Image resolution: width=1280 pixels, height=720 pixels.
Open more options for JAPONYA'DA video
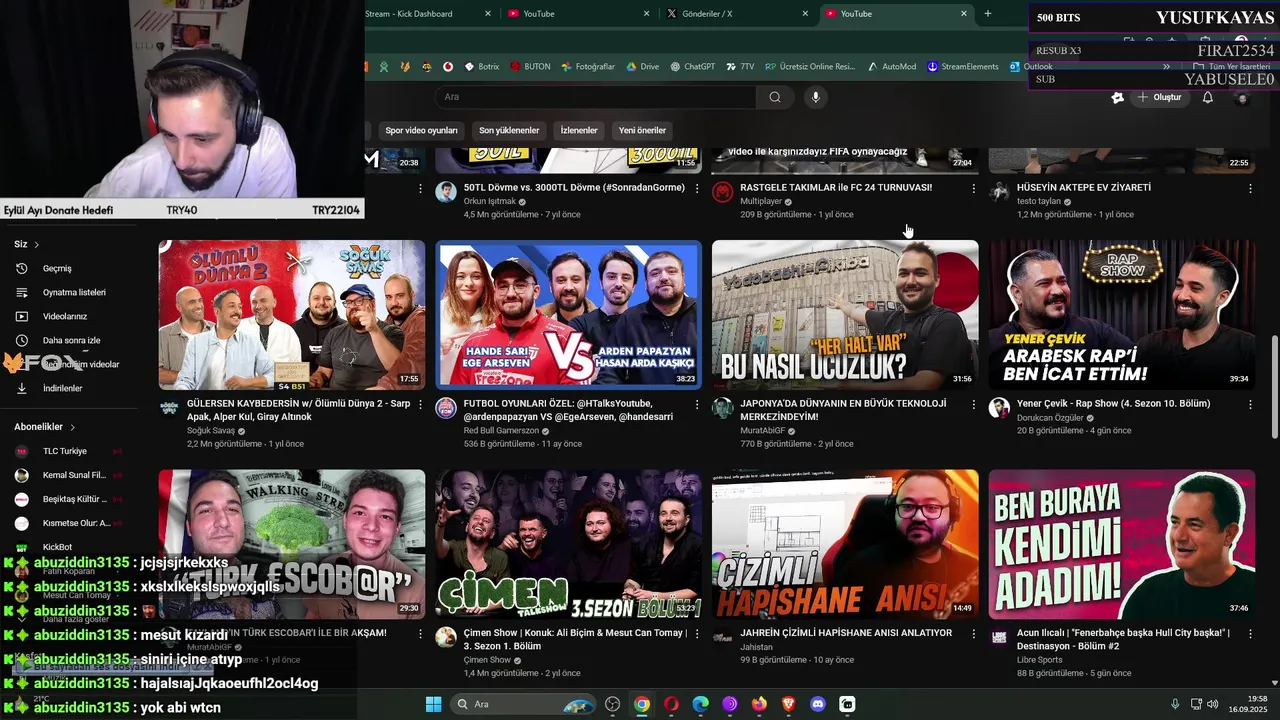coord(974,404)
